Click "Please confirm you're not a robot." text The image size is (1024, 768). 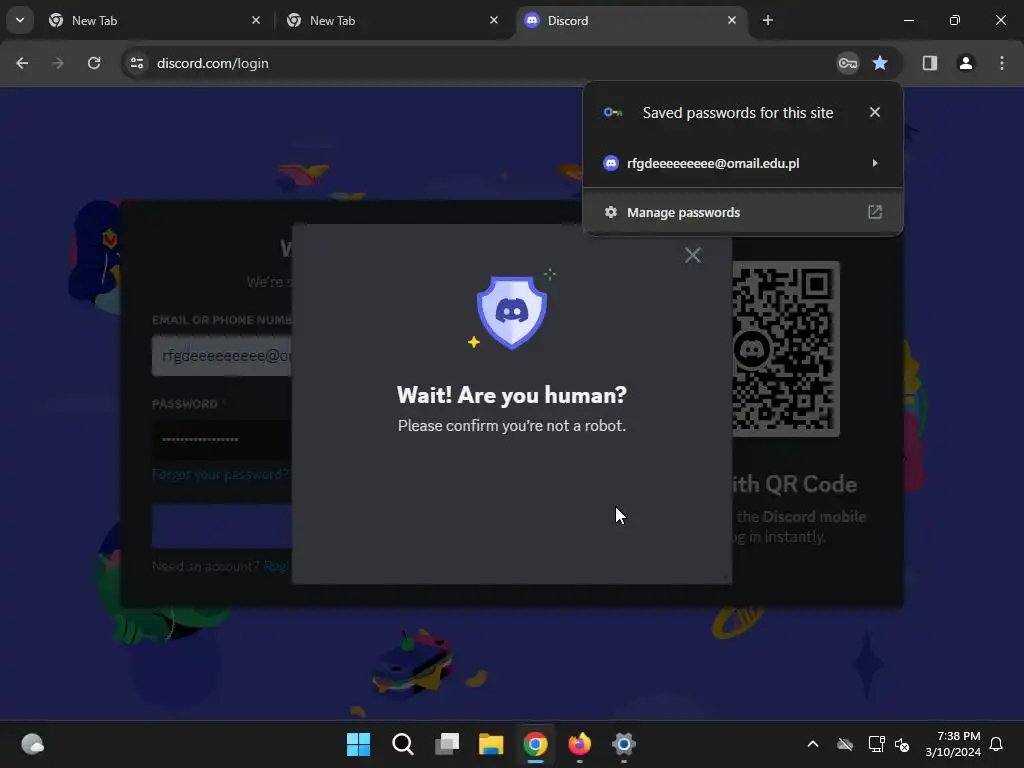(512, 426)
